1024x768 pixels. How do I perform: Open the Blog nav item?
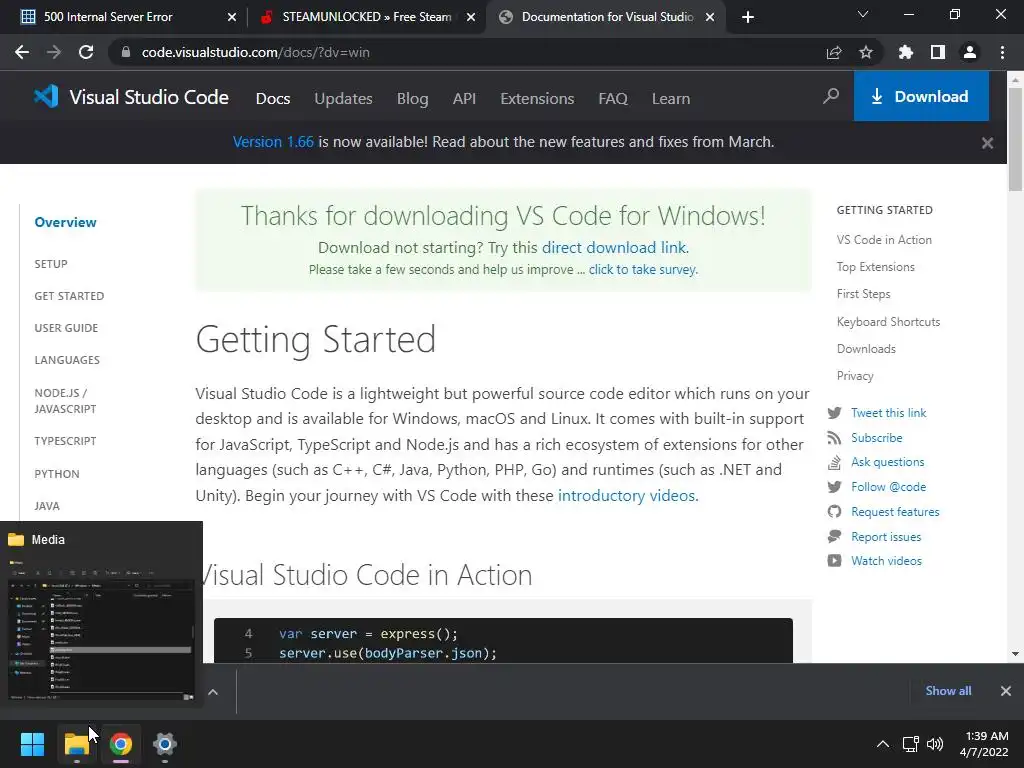pos(413,99)
